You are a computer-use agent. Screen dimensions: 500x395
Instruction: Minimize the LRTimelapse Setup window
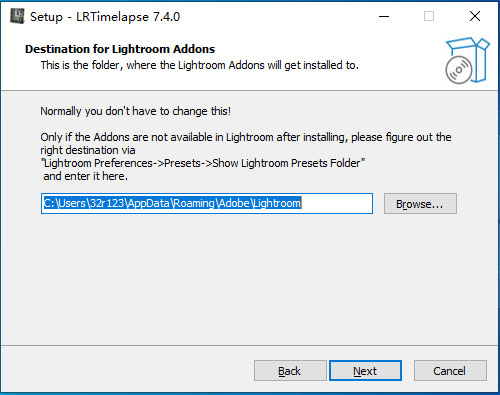(384, 16)
